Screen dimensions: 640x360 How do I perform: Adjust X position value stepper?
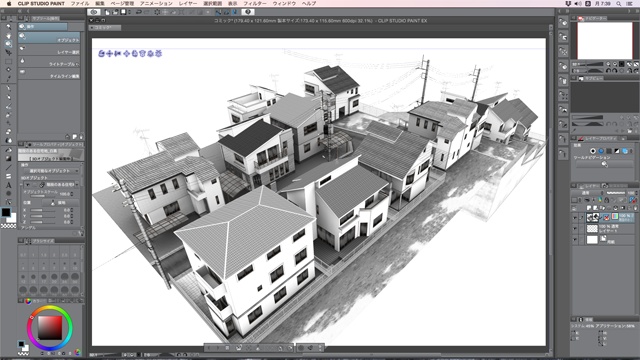click(72, 210)
